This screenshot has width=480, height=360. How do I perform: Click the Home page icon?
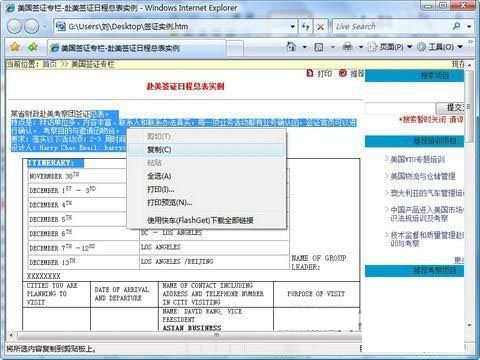click(x=291, y=47)
